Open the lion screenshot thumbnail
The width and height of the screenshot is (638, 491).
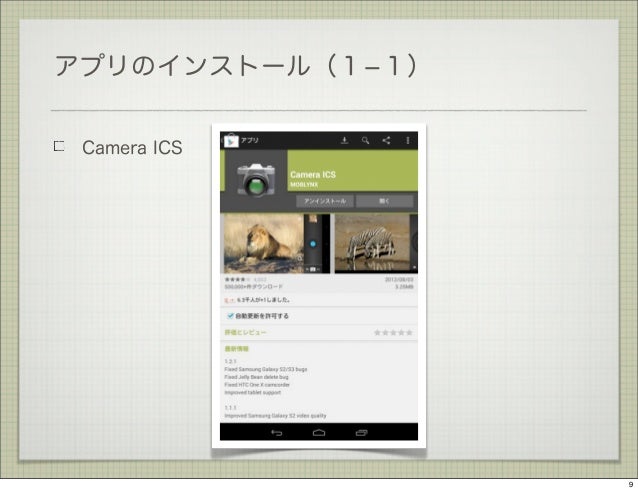(277, 243)
